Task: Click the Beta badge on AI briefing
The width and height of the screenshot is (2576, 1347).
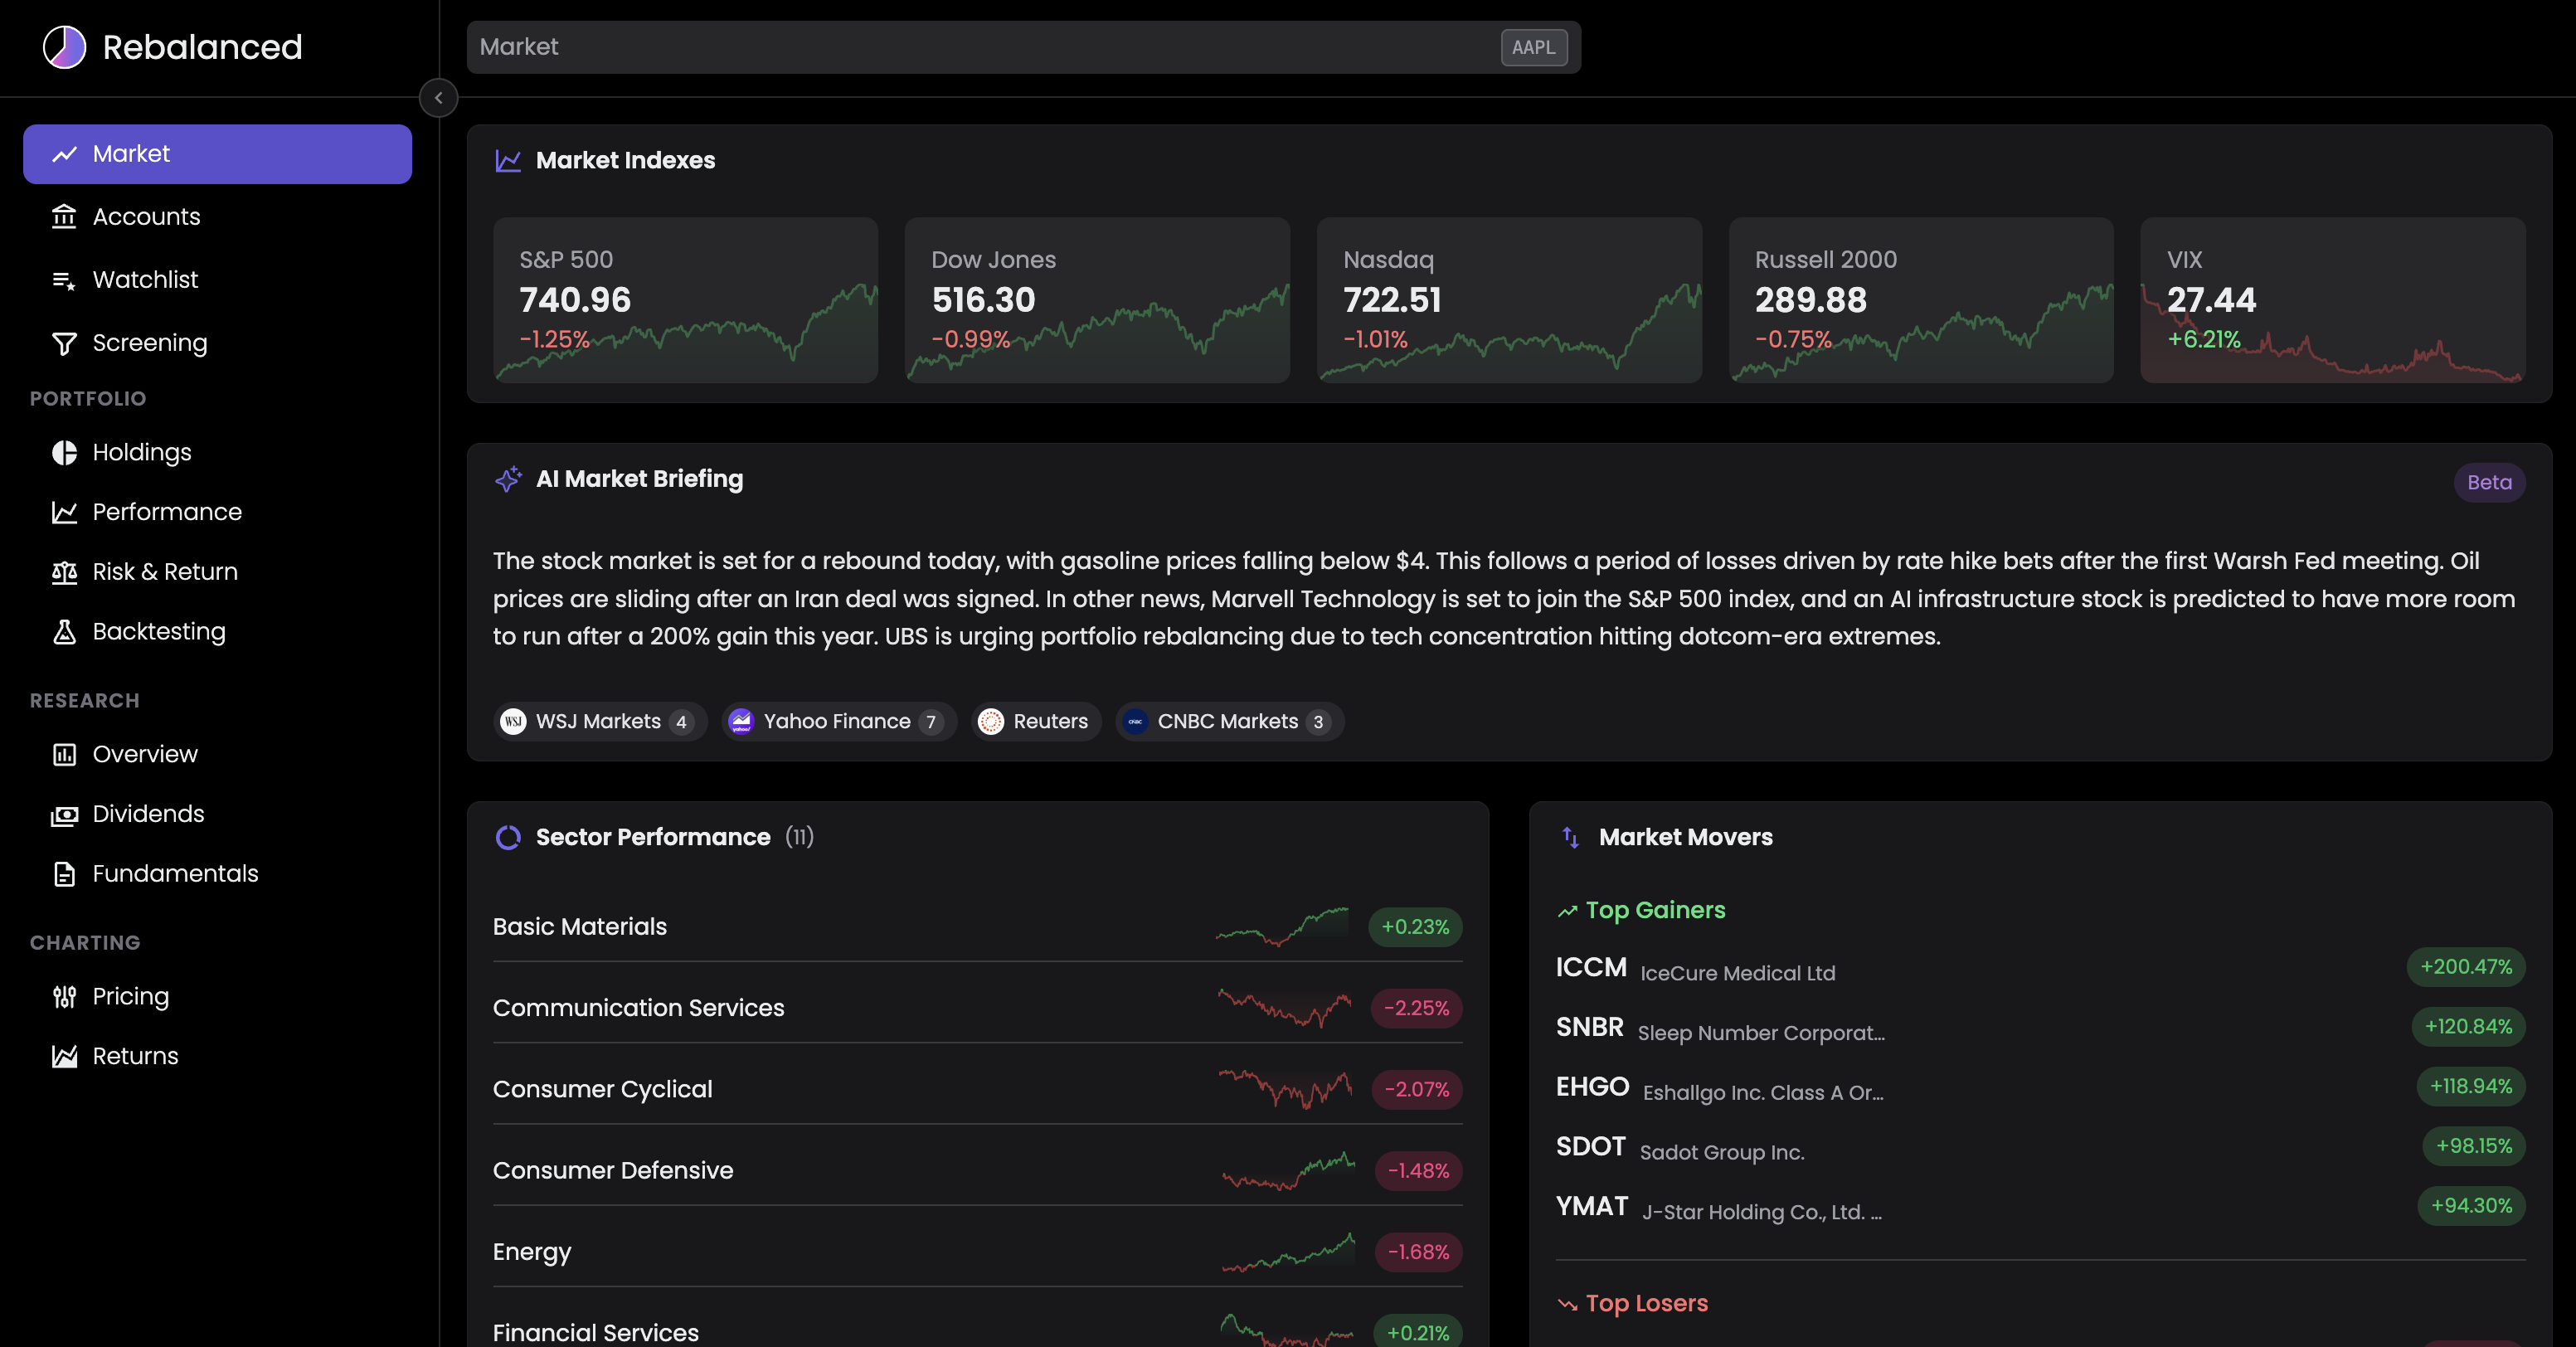Action: [2489, 483]
